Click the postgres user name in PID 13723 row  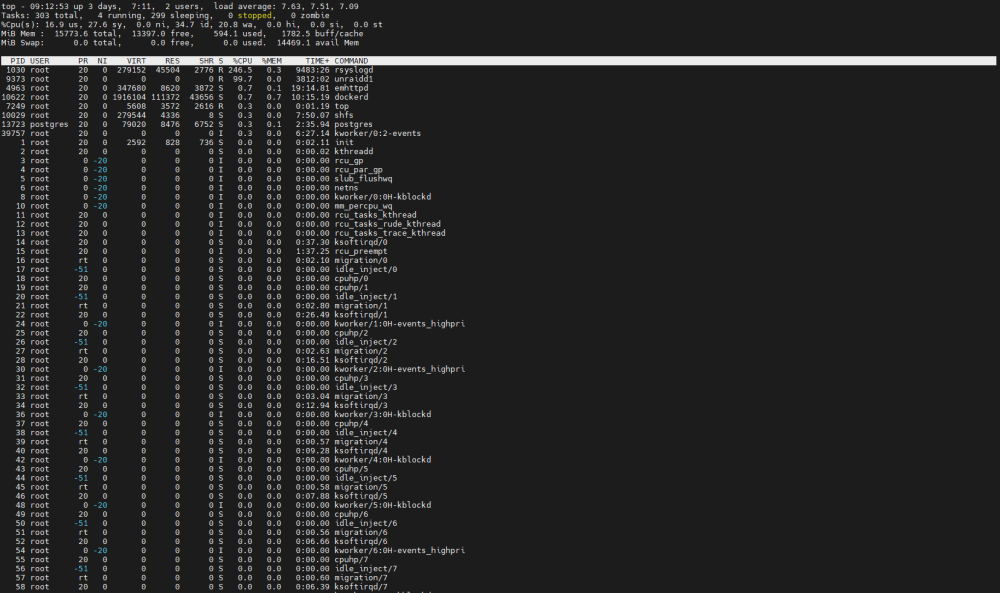point(49,124)
